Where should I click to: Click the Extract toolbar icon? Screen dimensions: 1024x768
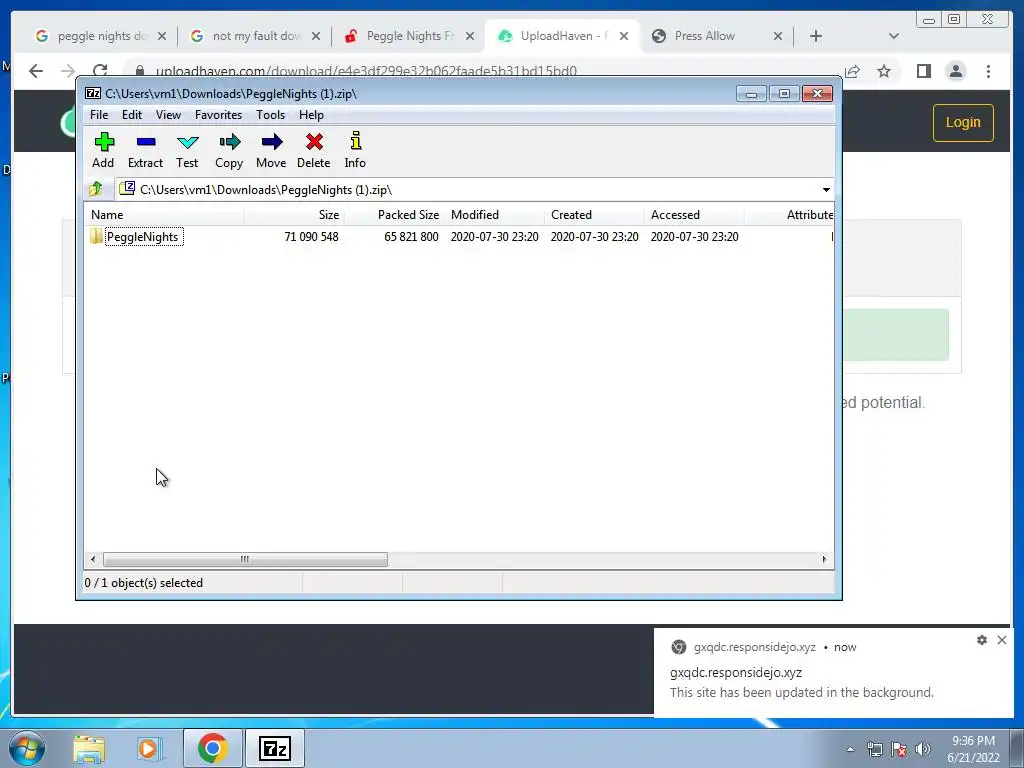coord(145,150)
